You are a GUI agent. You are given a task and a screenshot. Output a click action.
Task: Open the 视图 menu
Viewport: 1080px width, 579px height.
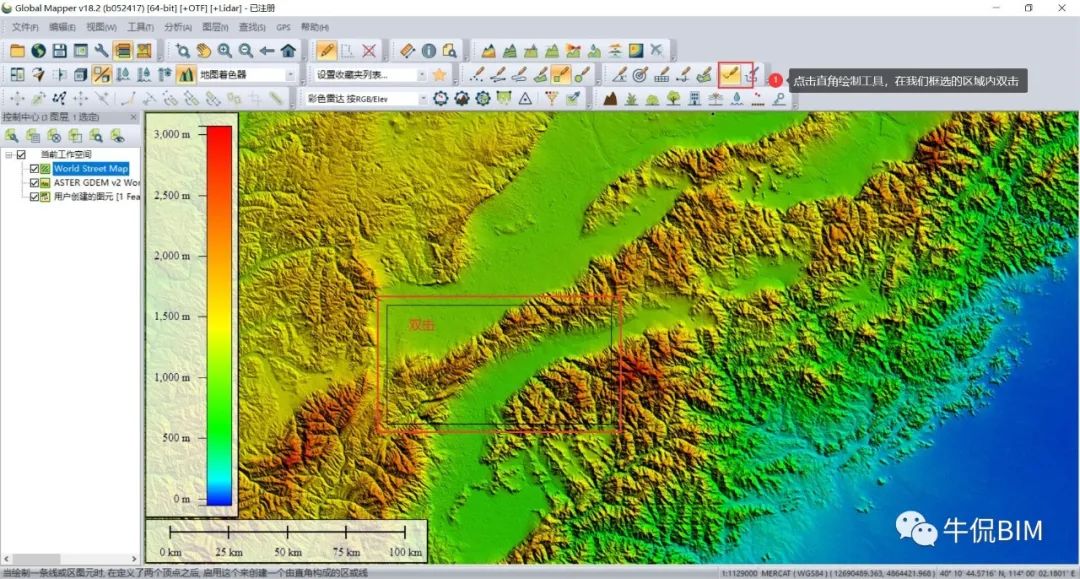(x=101, y=27)
